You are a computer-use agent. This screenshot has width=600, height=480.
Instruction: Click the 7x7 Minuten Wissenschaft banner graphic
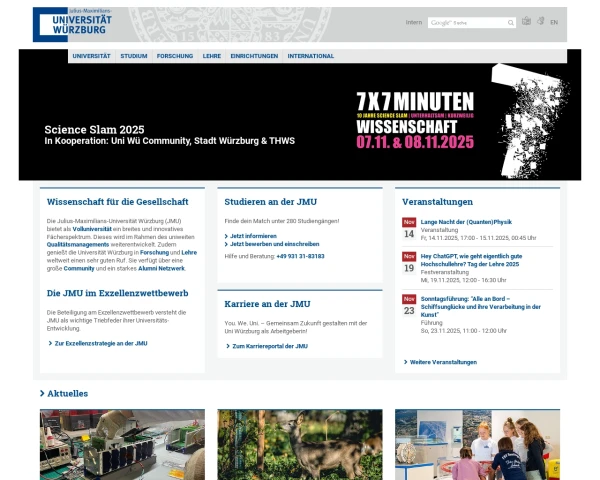coord(415,120)
